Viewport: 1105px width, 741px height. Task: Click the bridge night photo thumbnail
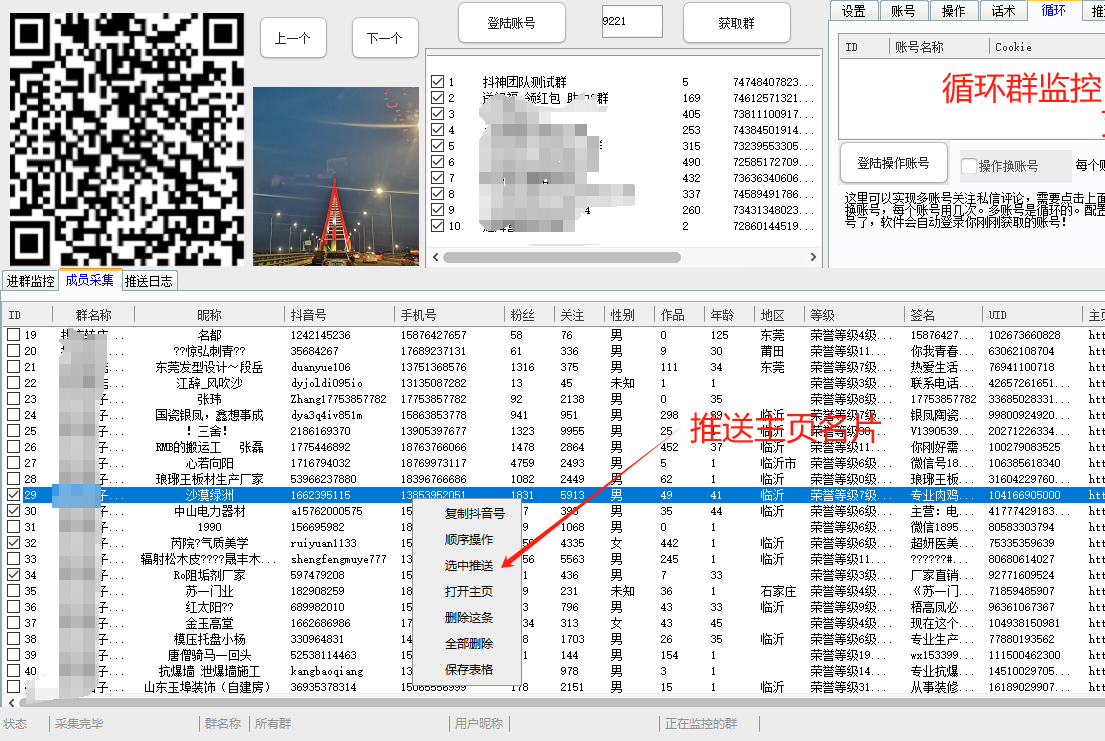[x=335, y=176]
